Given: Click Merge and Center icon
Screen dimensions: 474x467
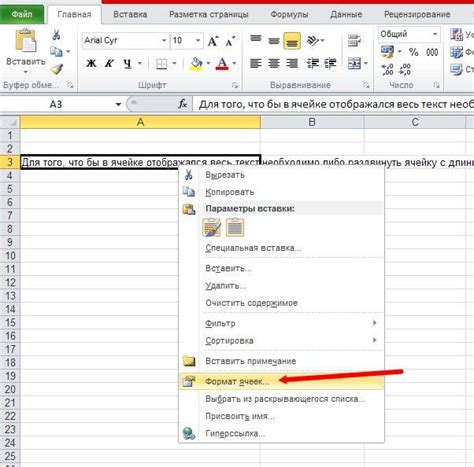Looking at the screenshot, I should (x=354, y=63).
